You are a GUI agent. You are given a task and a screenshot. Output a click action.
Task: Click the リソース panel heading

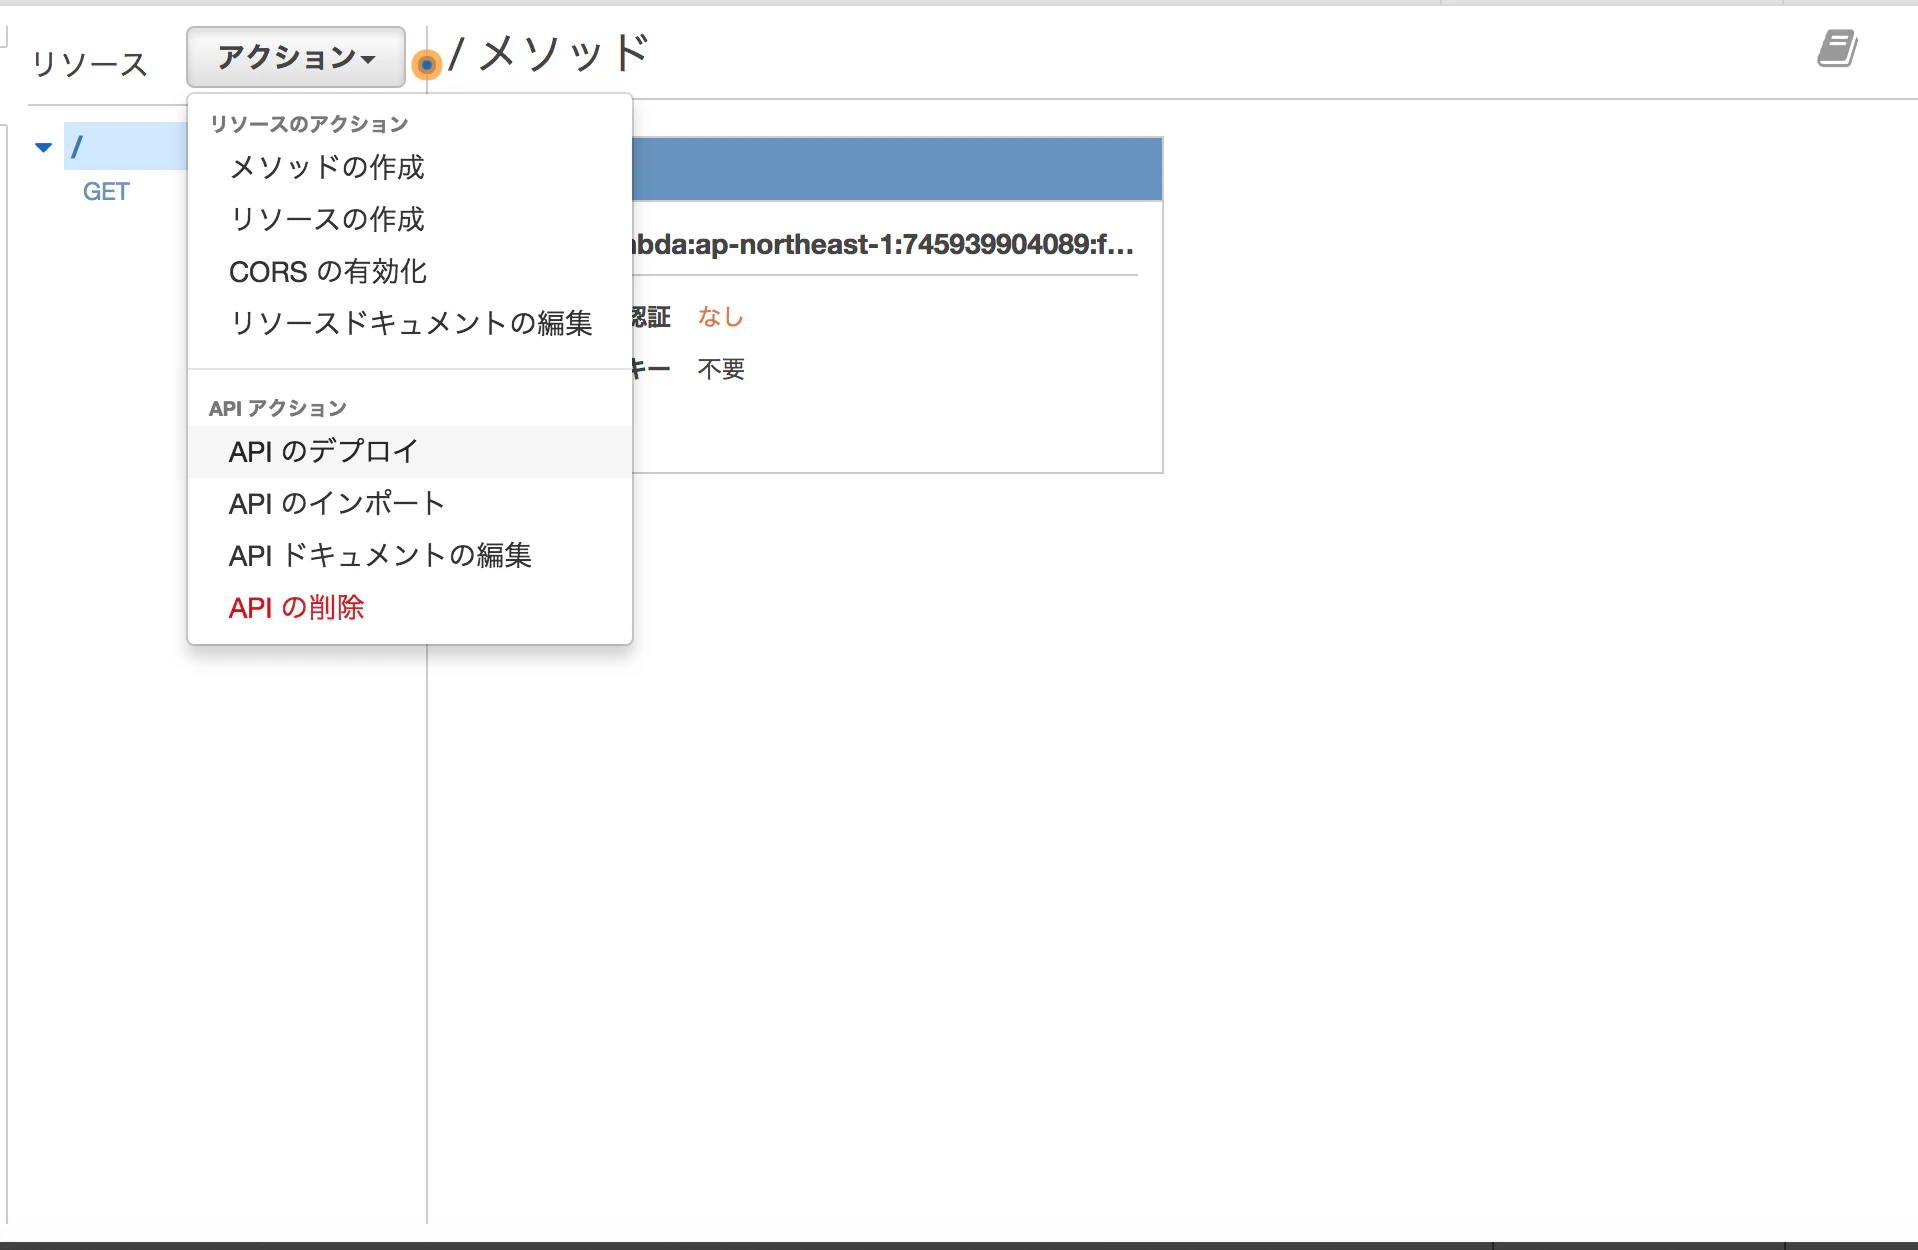click(x=90, y=64)
